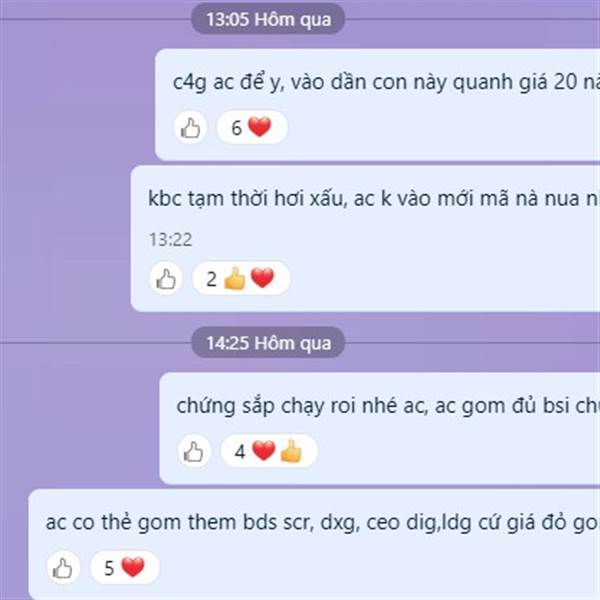Click the red heart emoji beside the number 5
Image resolution: width=600 pixels, height=600 pixels.
(x=133, y=567)
